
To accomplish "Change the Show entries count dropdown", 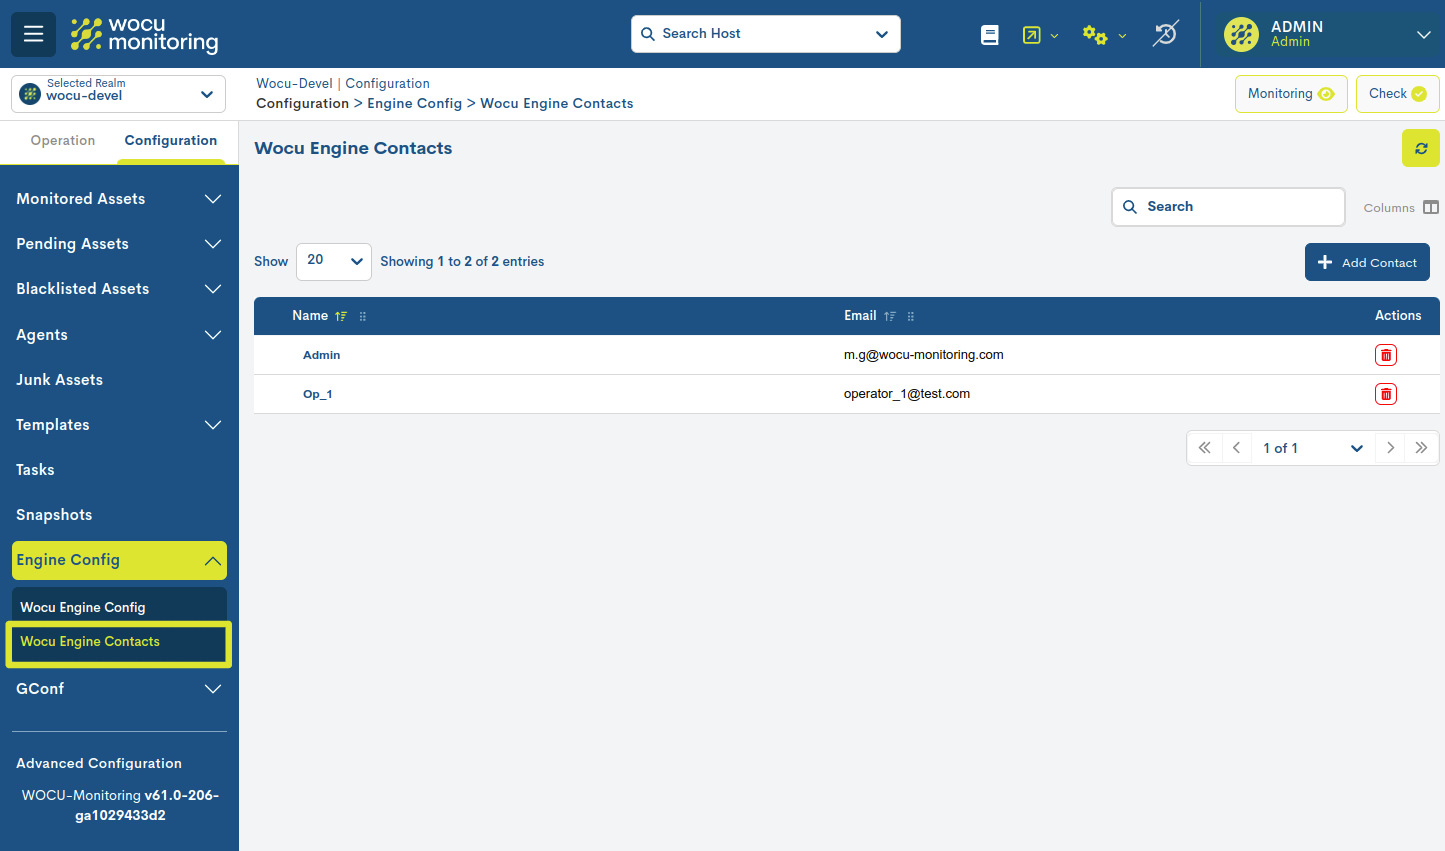I will pyautogui.click(x=334, y=262).
